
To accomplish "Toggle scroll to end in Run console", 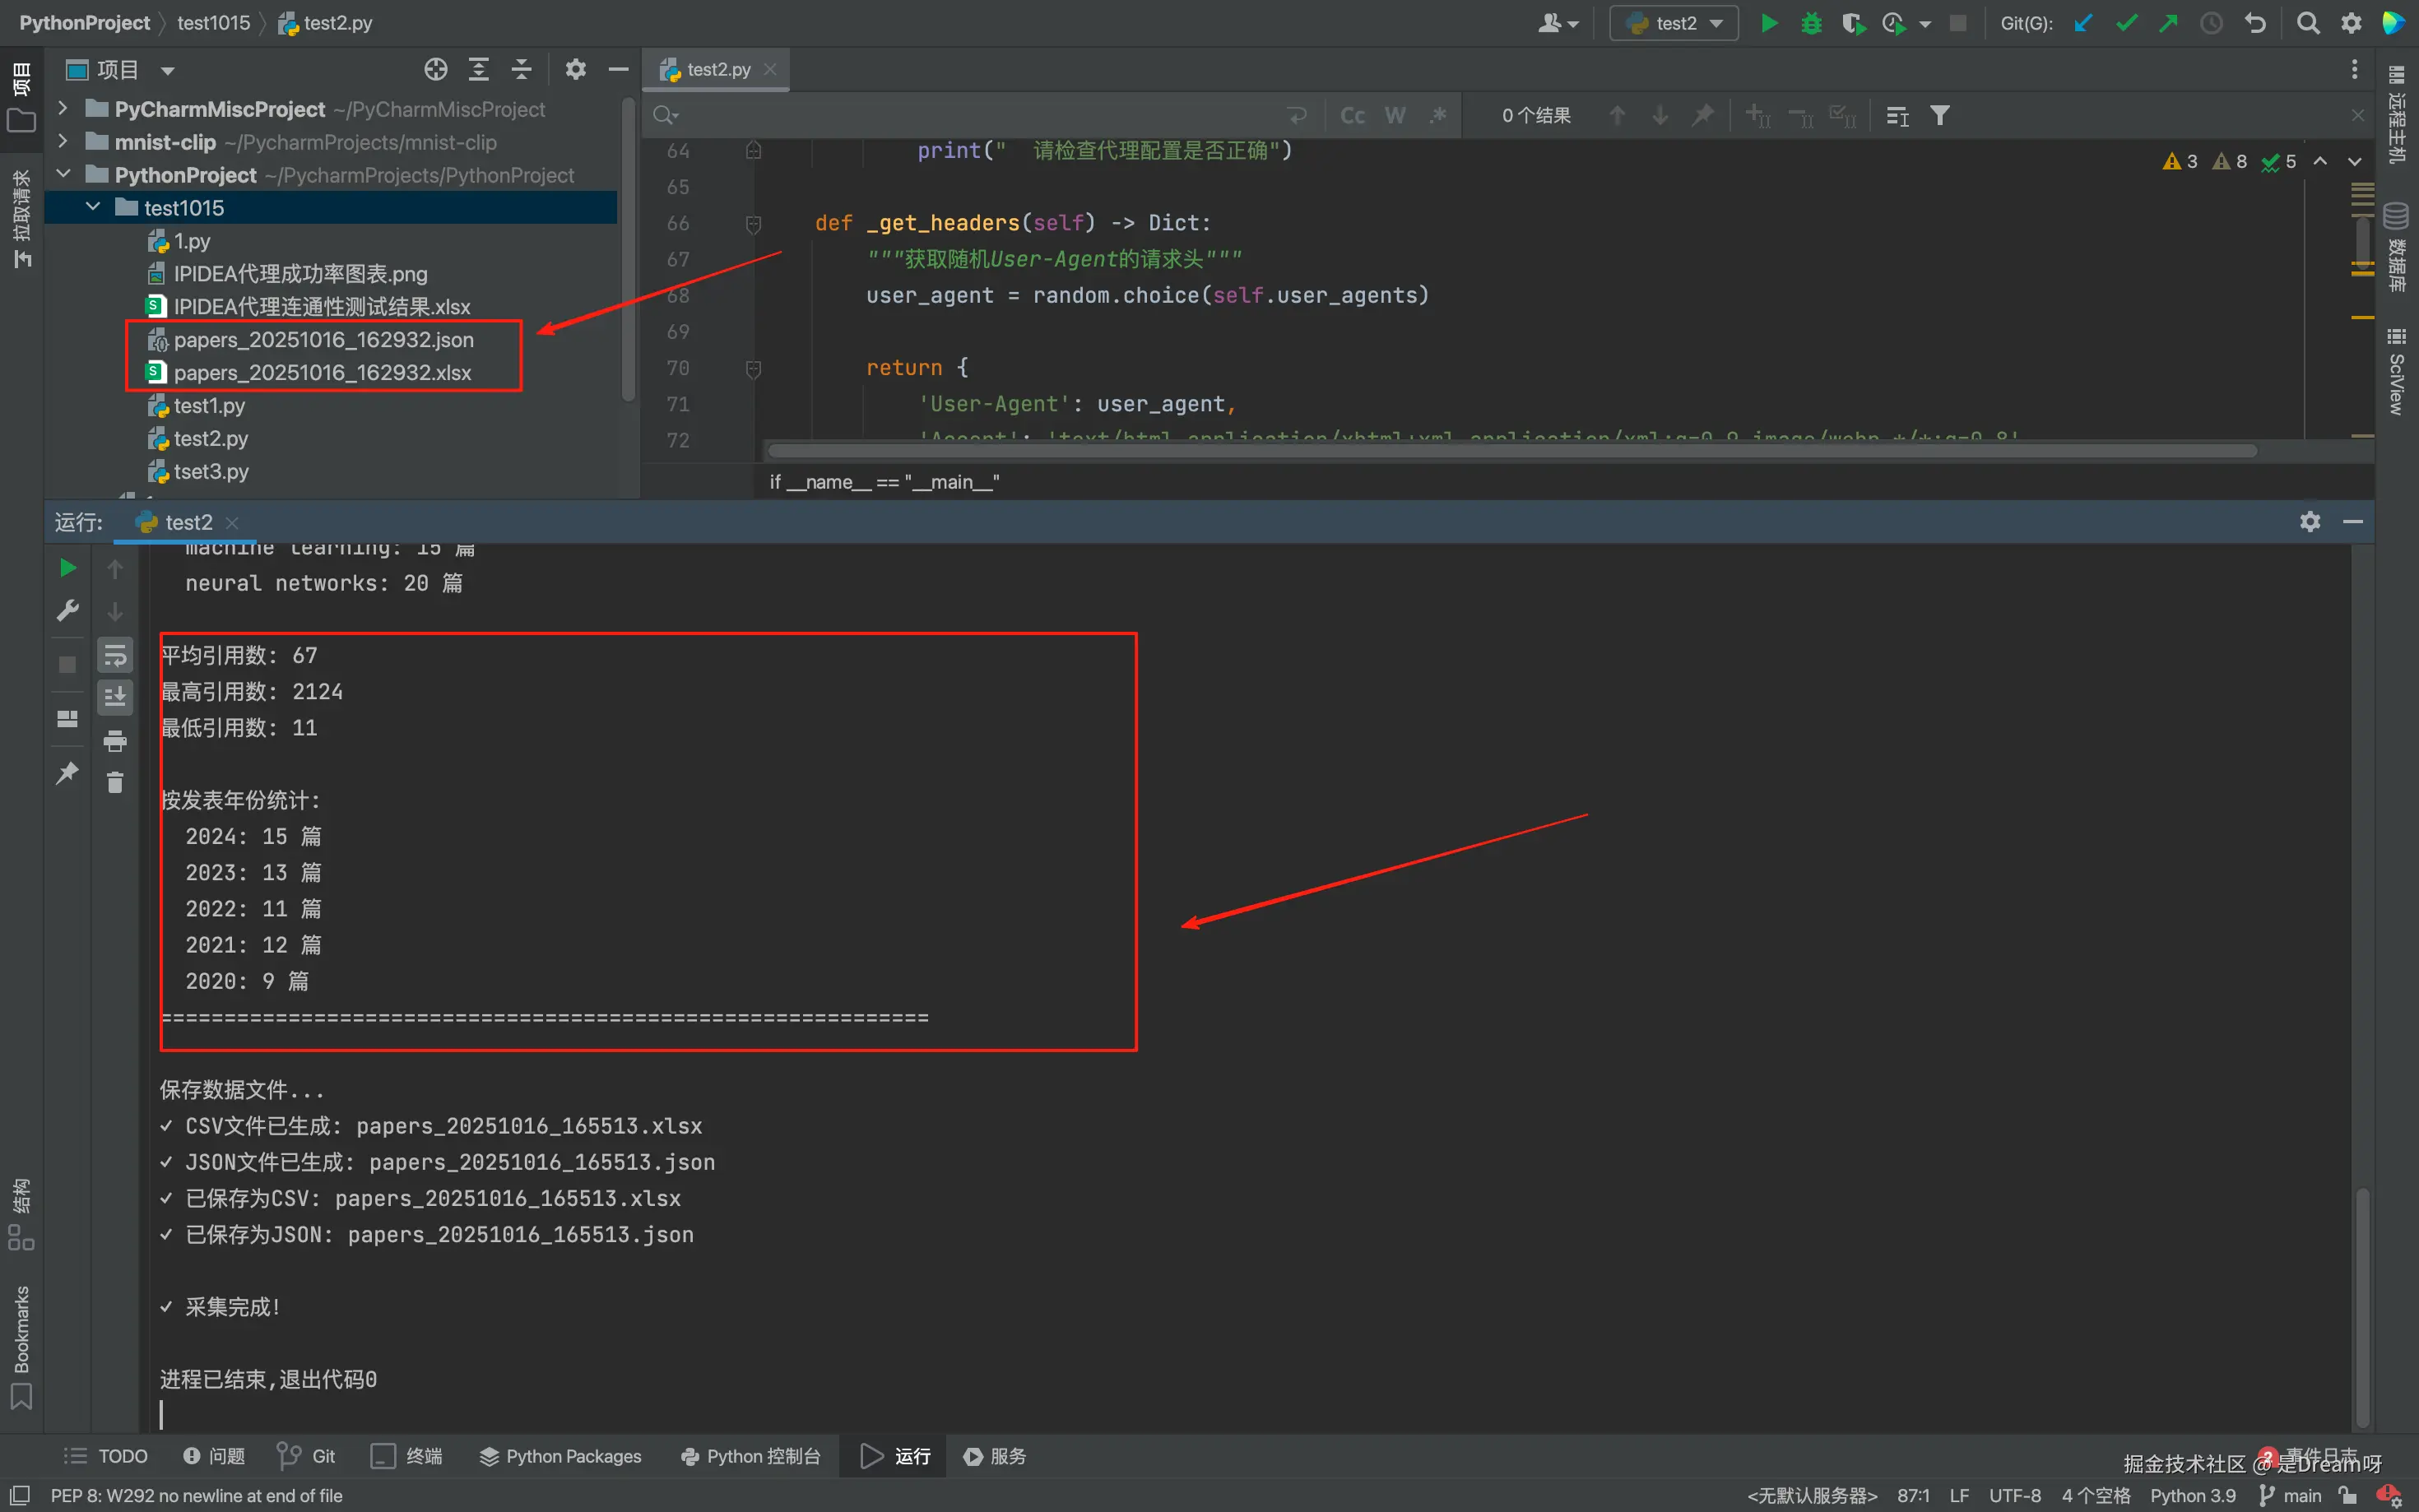I will (x=115, y=697).
